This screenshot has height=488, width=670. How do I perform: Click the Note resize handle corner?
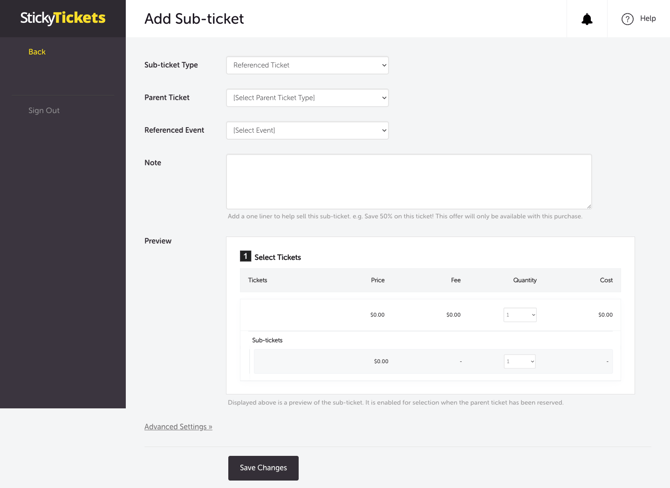[589, 206]
